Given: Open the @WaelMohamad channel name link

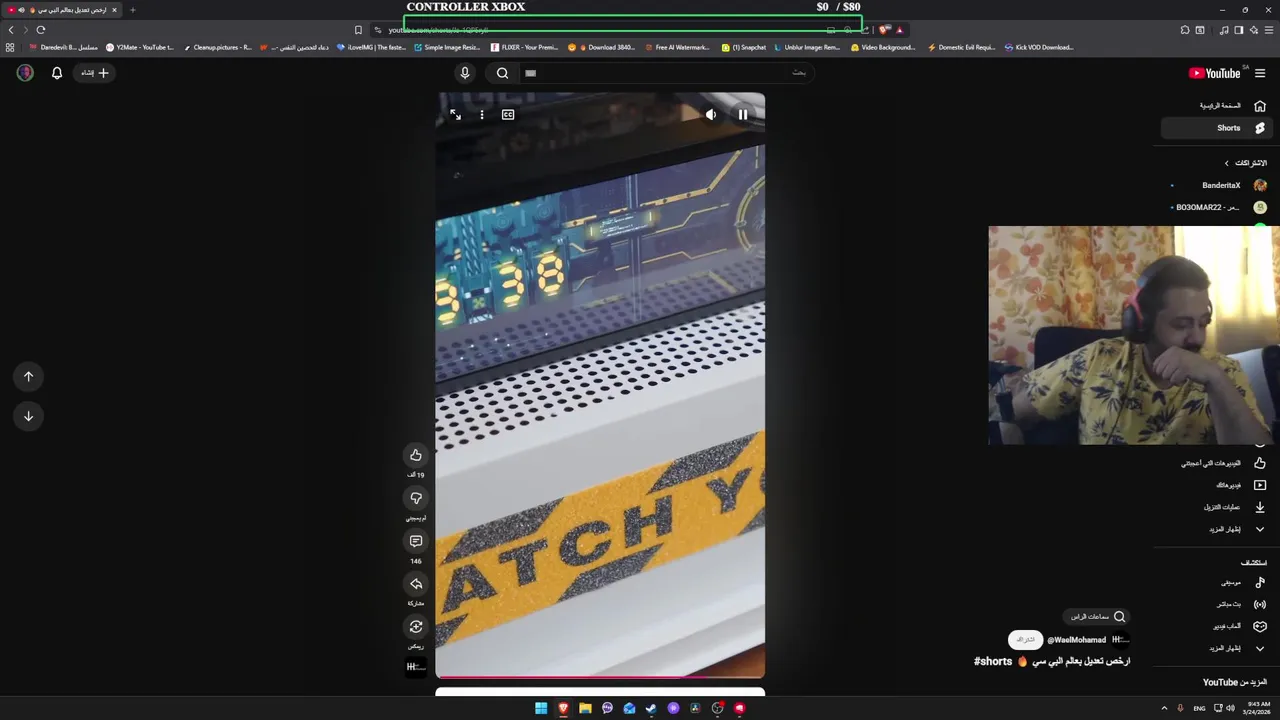Looking at the screenshot, I should (1077, 640).
